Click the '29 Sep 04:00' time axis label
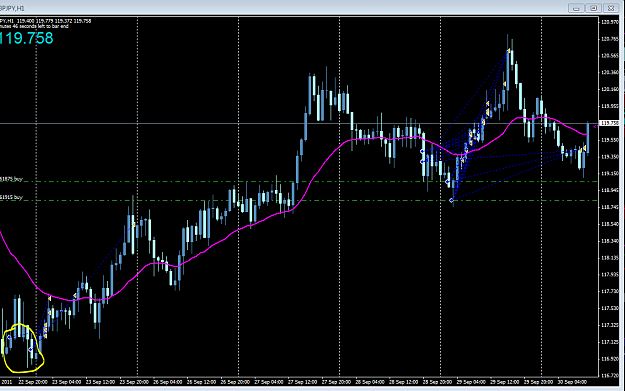Image resolution: width=625 pixels, height=391 pixels. click(x=471, y=382)
